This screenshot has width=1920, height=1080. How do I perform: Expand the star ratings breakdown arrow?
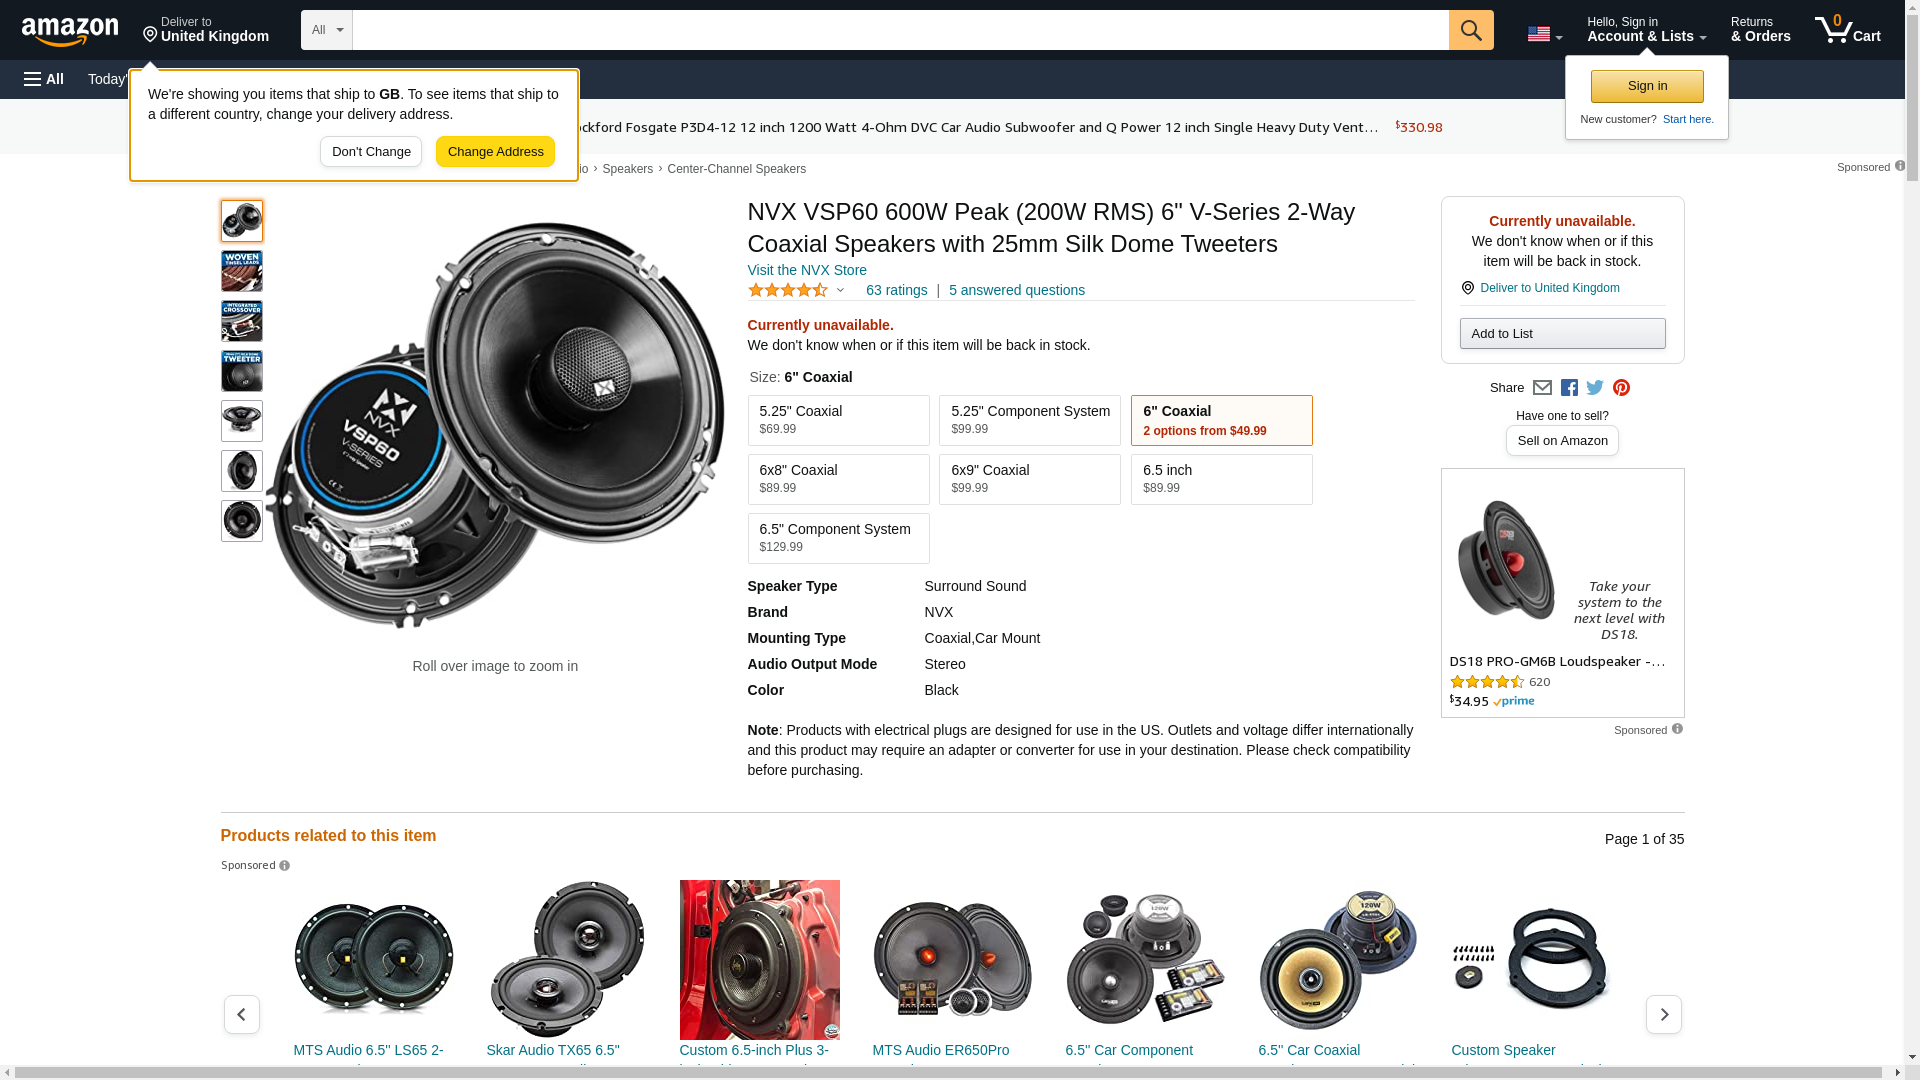(x=840, y=291)
